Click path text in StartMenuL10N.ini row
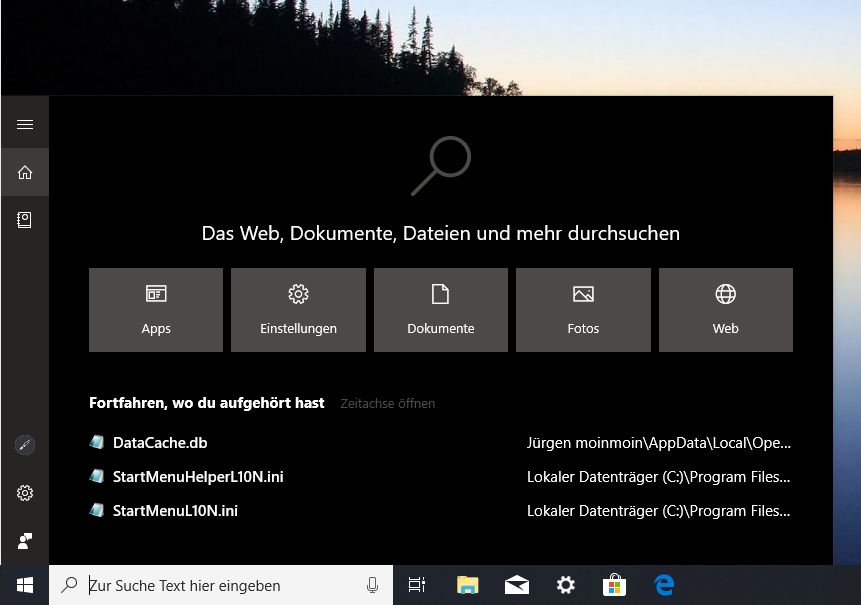 pyautogui.click(x=659, y=511)
